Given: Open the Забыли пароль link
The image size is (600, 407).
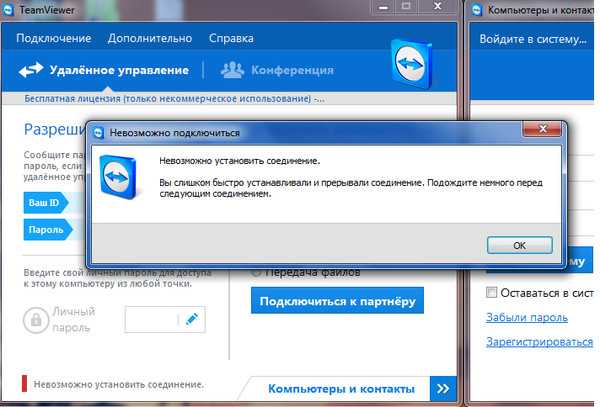Looking at the screenshot, I should click(527, 317).
